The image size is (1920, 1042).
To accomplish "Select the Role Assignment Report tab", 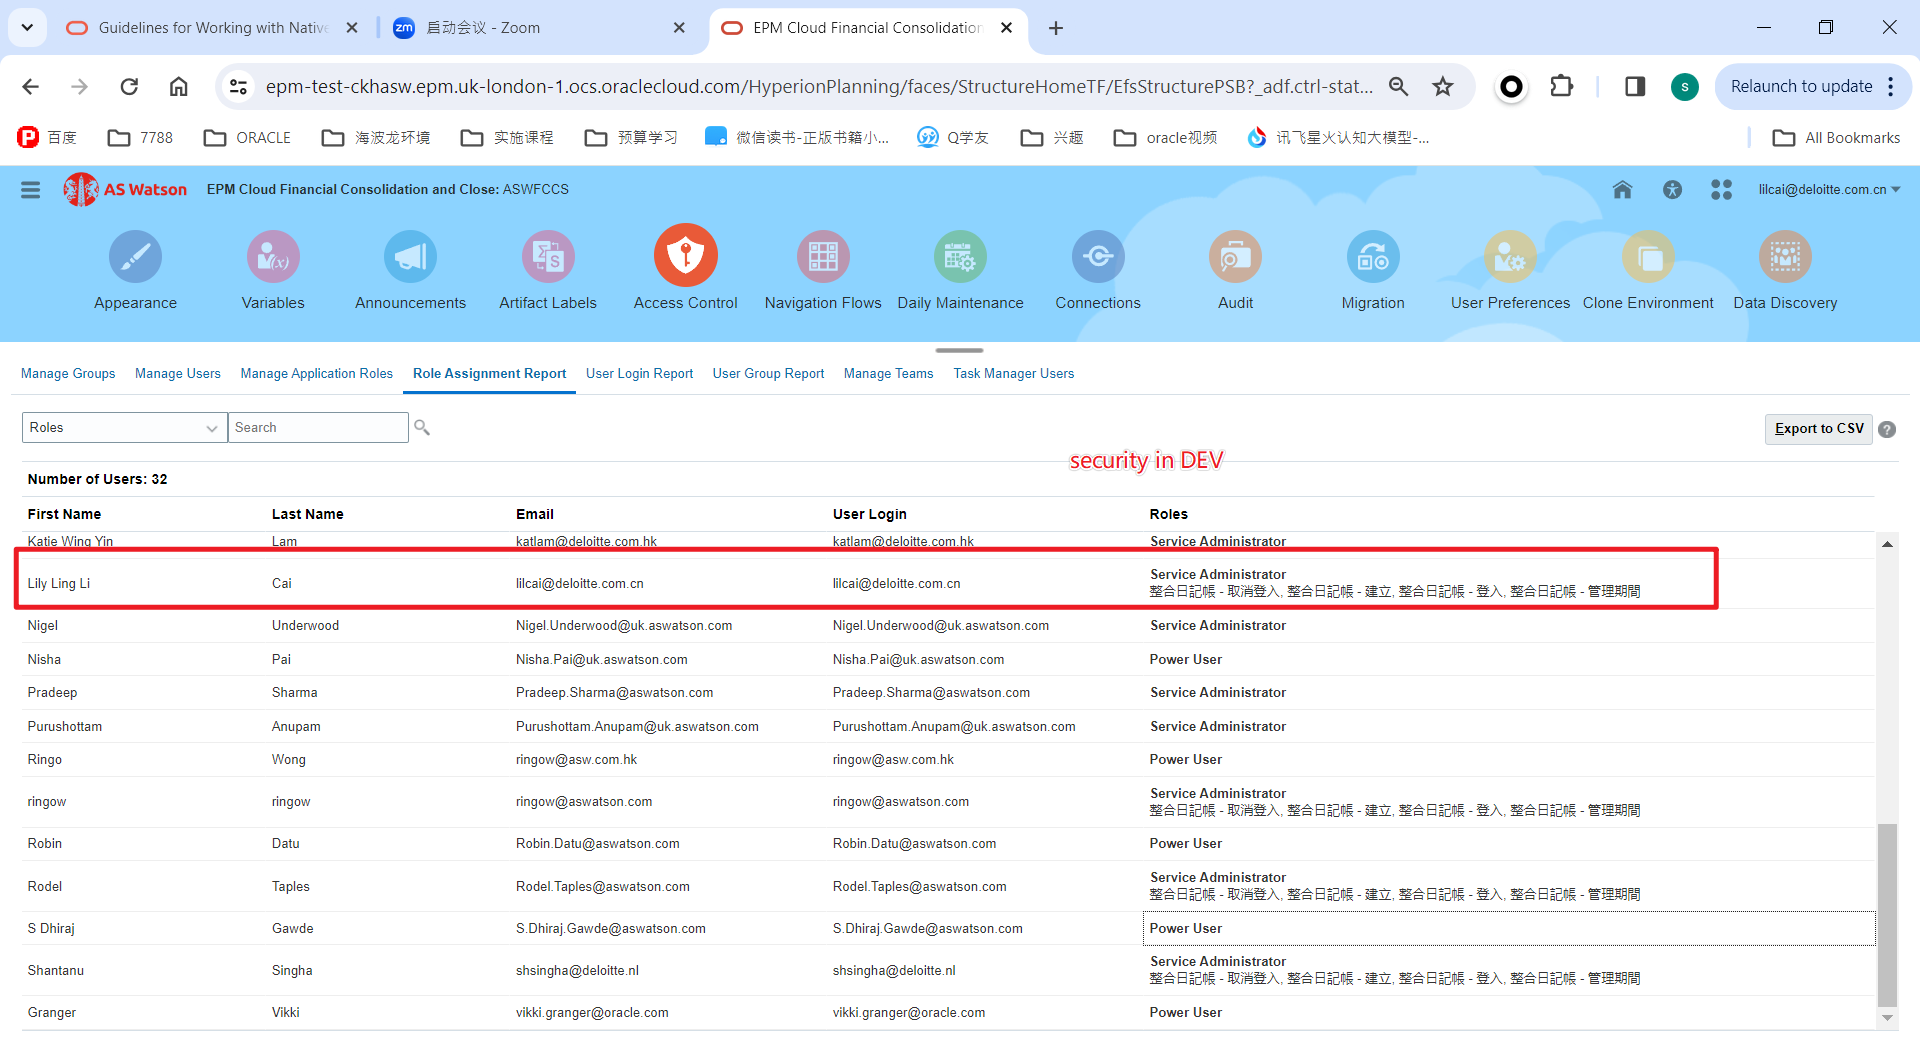I will [489, 374].
